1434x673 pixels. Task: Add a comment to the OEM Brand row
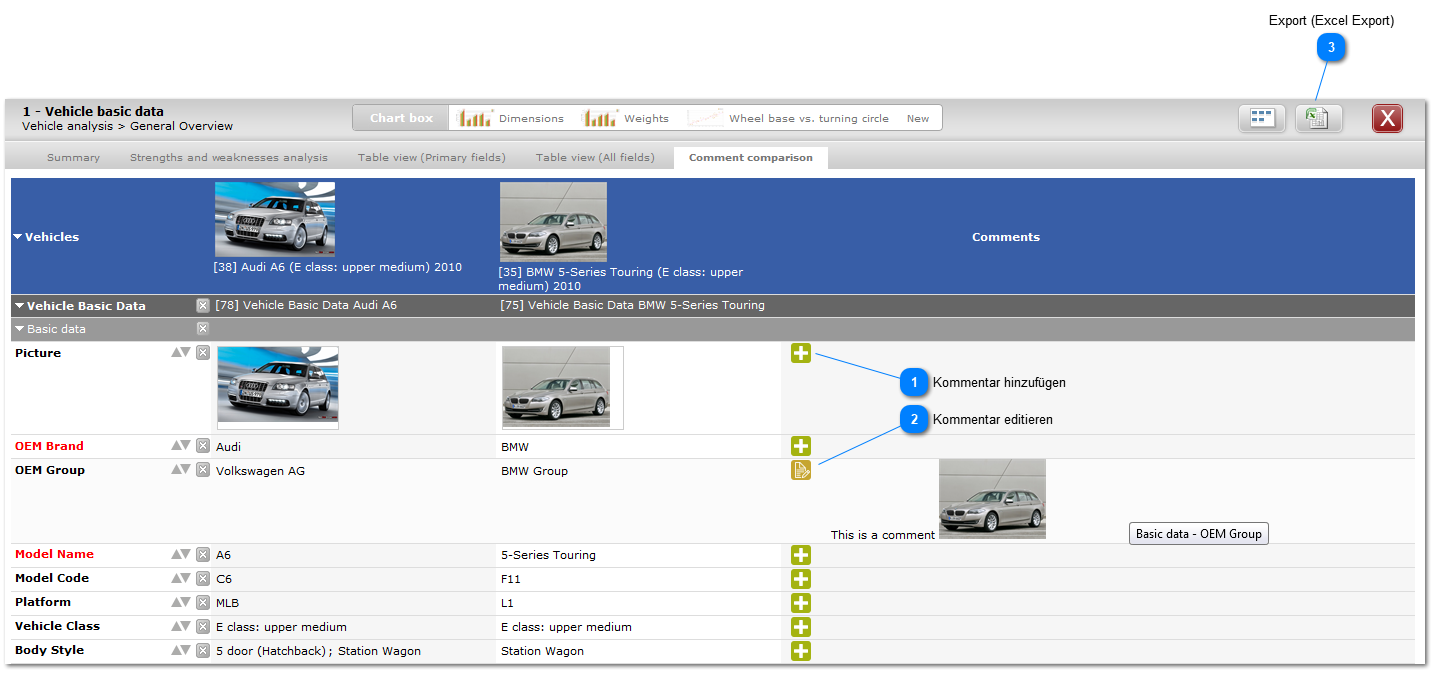tap(801, 446)
